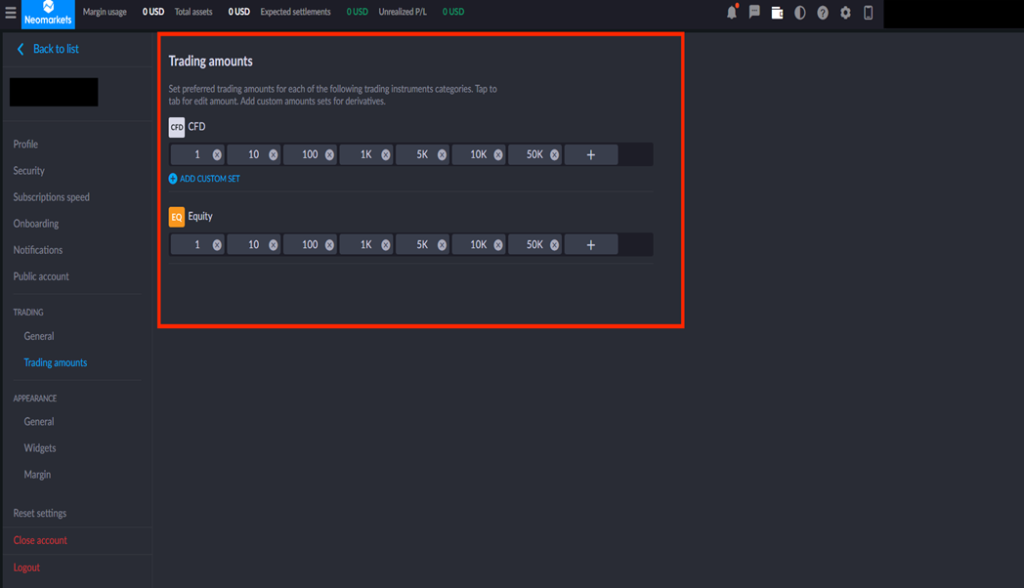This screenshot has width=1024, height=588.
Task: Open the notifications bell icon
Action: click(731, 13)
